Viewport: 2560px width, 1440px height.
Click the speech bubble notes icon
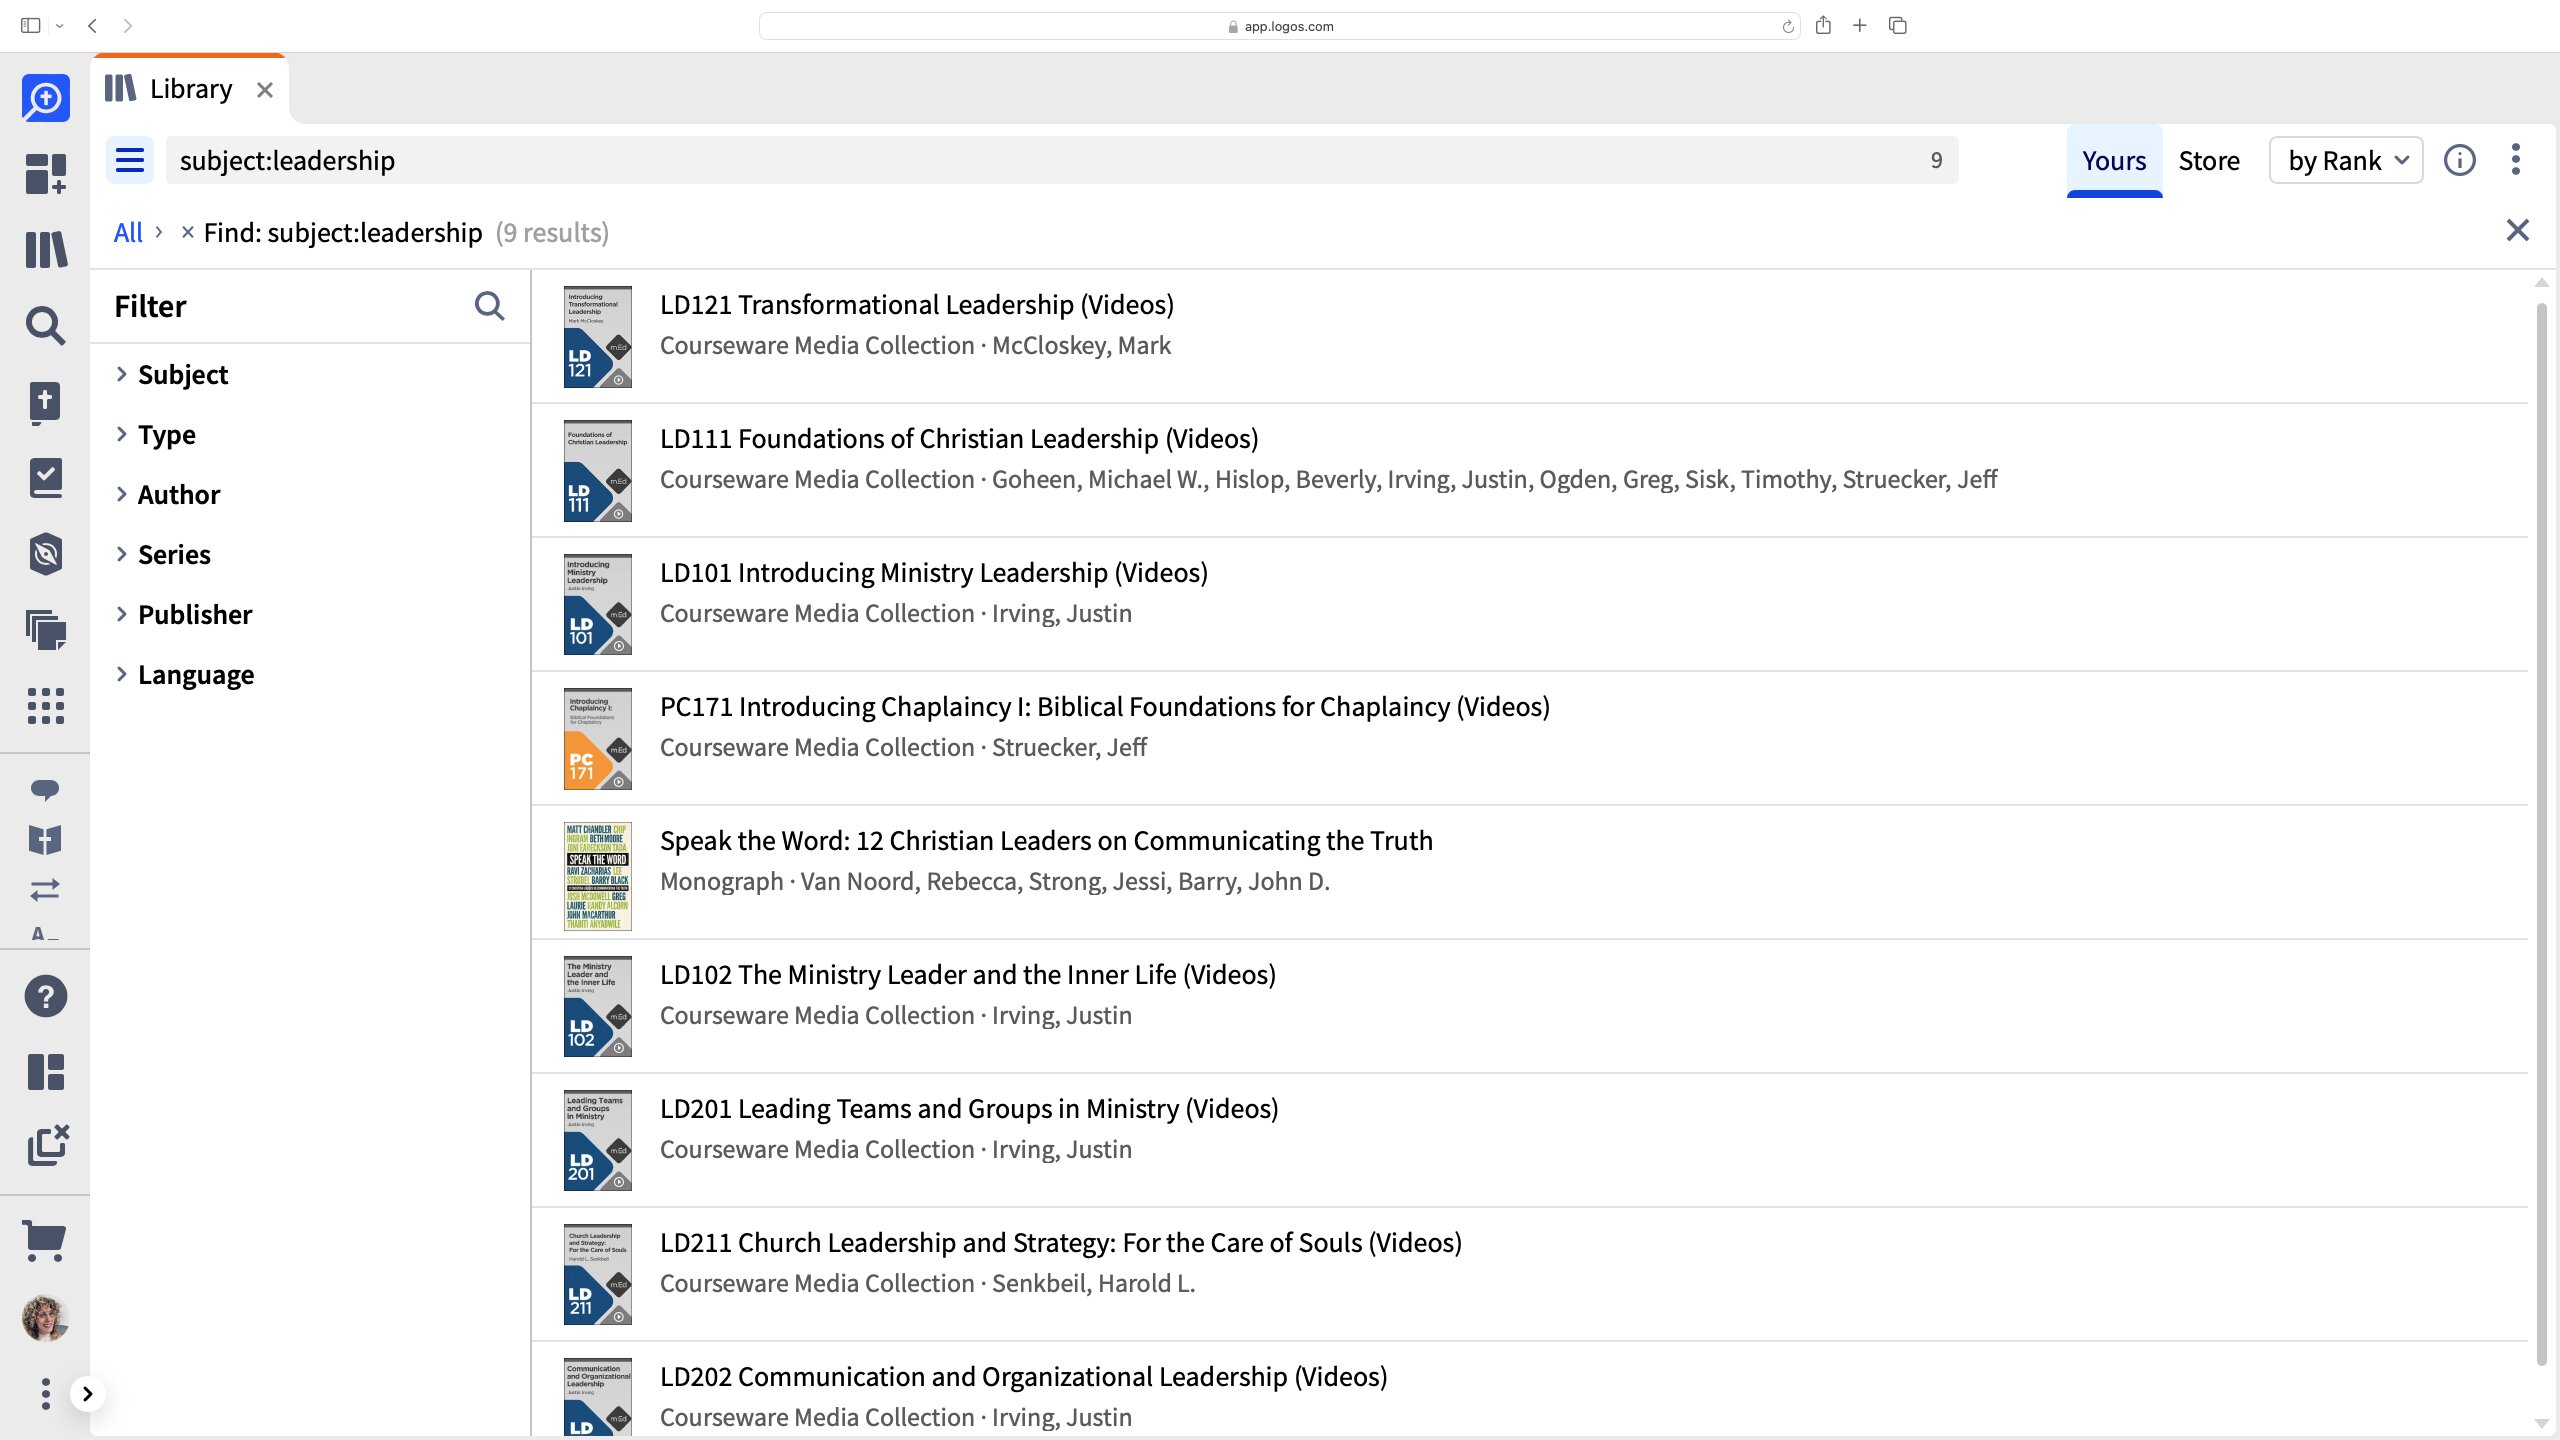[45, 790]
